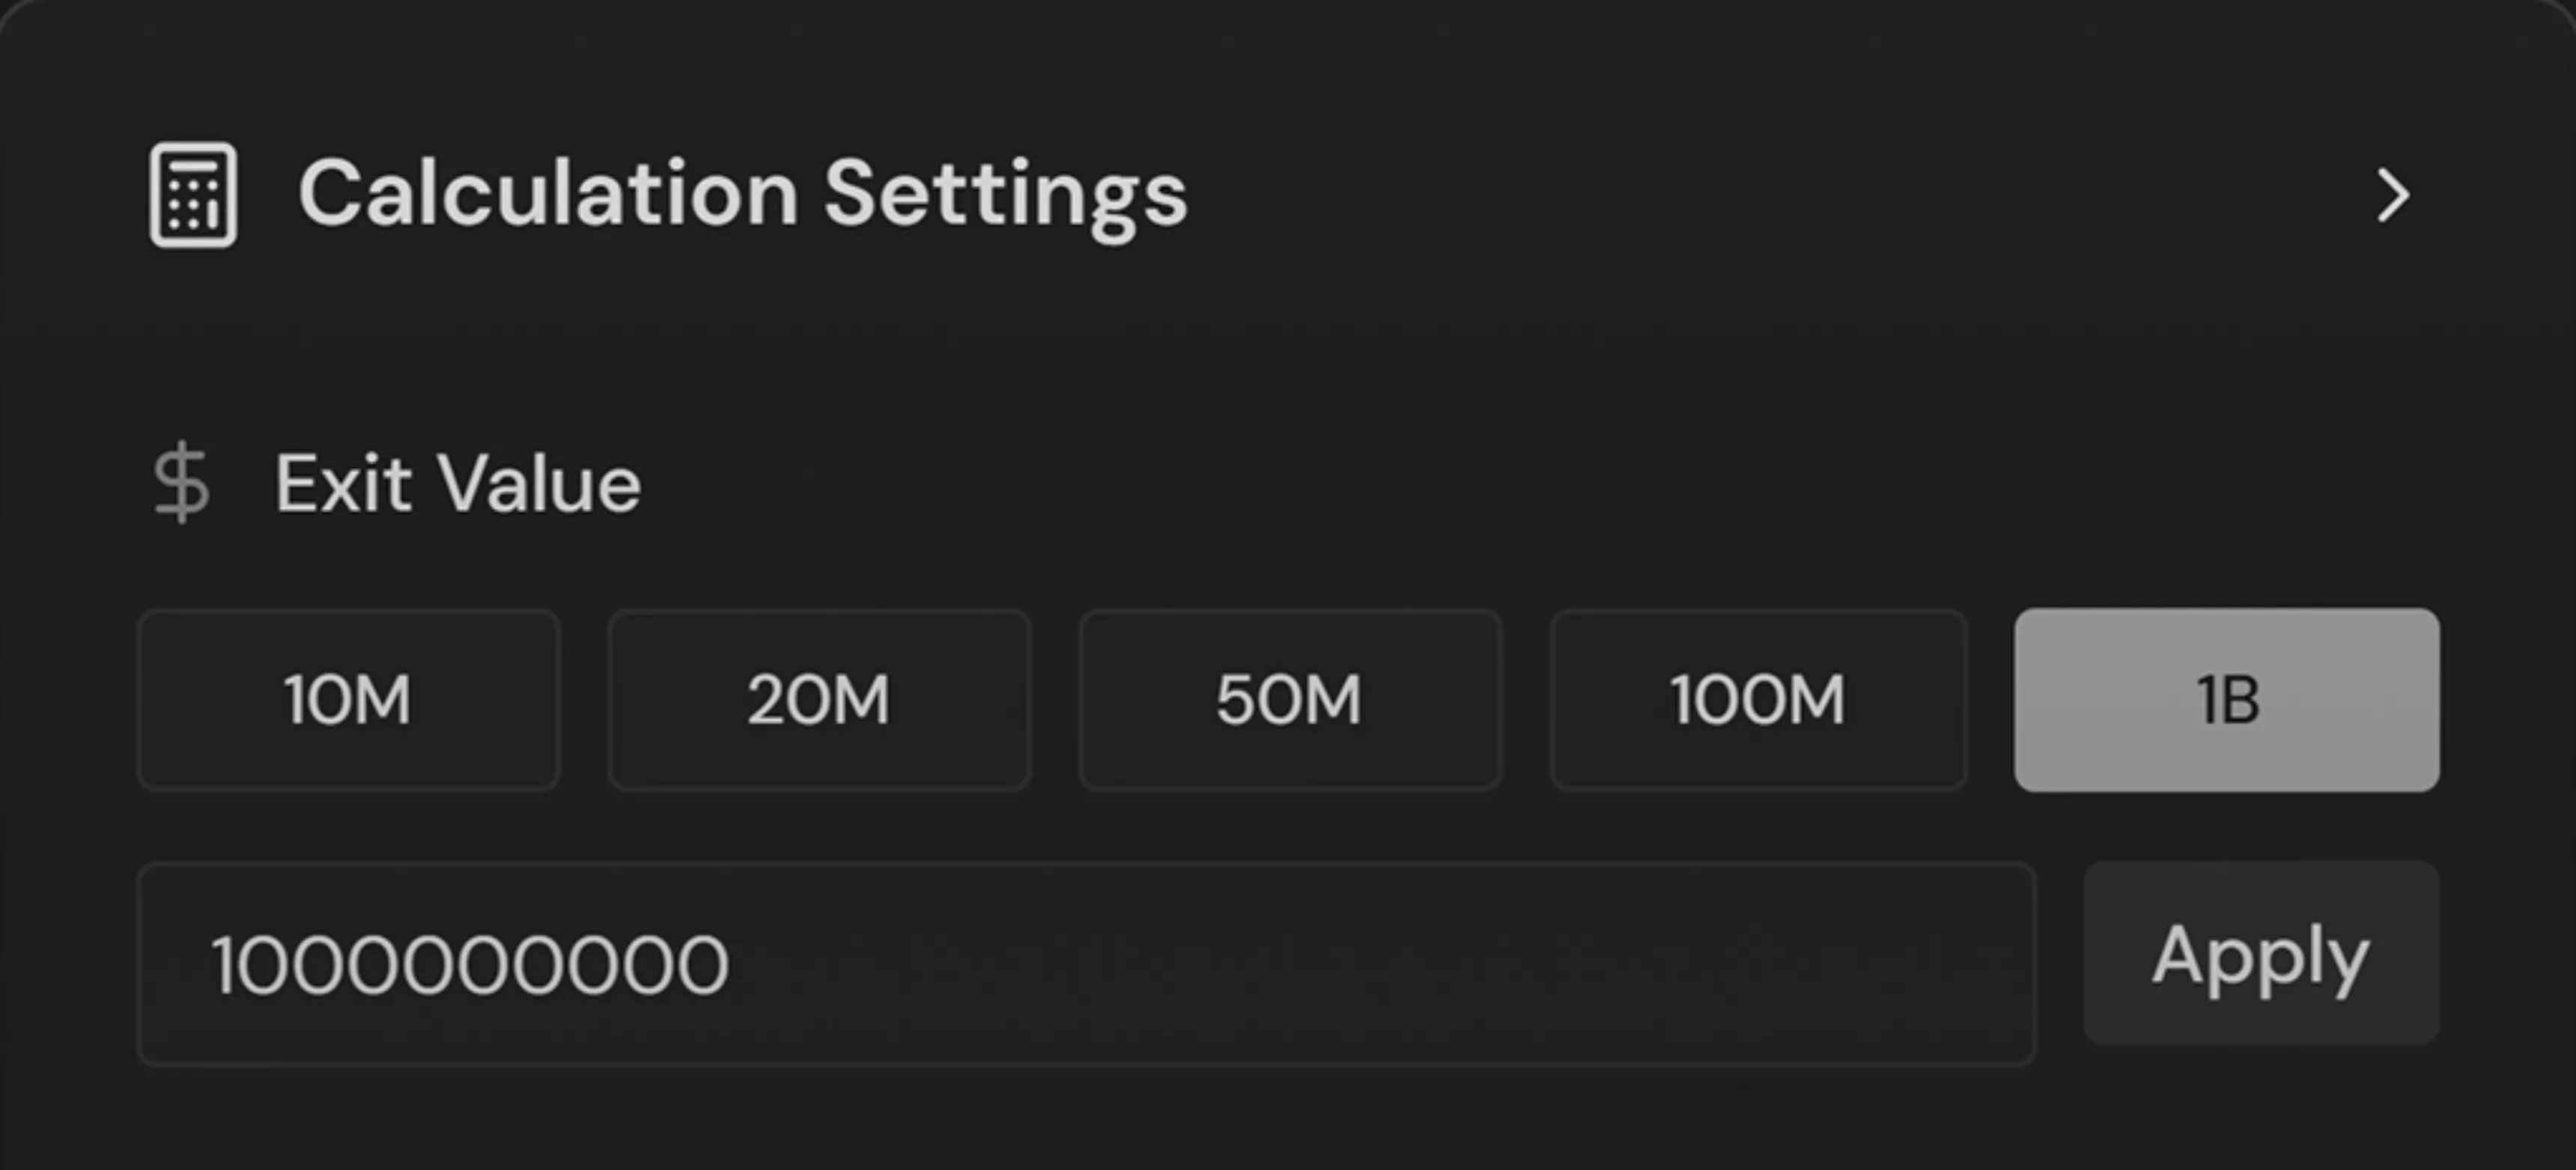Click the digits inside the number field
This screenshot has width=2576, height=1170.
(x=470, y=965)
